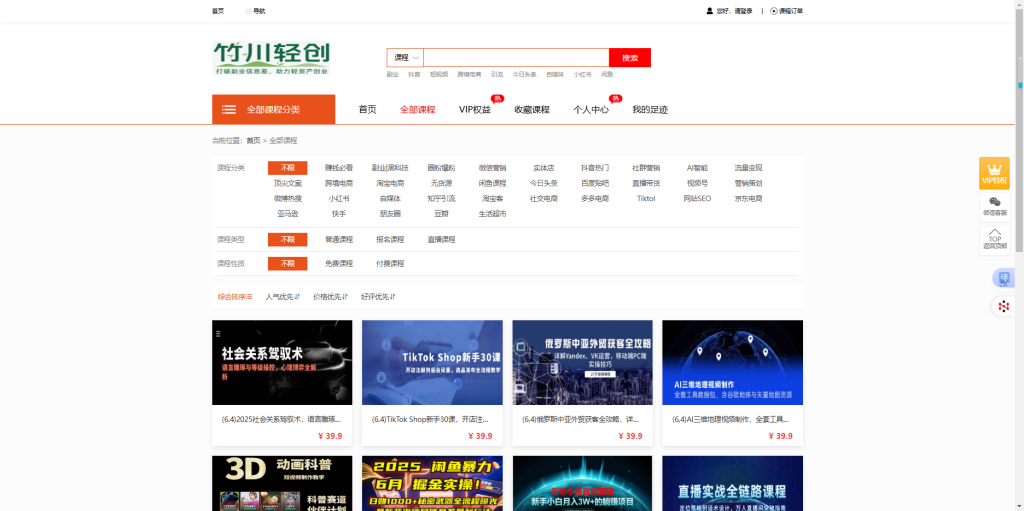Select 不限 in the 课程分类 row
Screen dimensions: 1024x511
tap(287, 168)
